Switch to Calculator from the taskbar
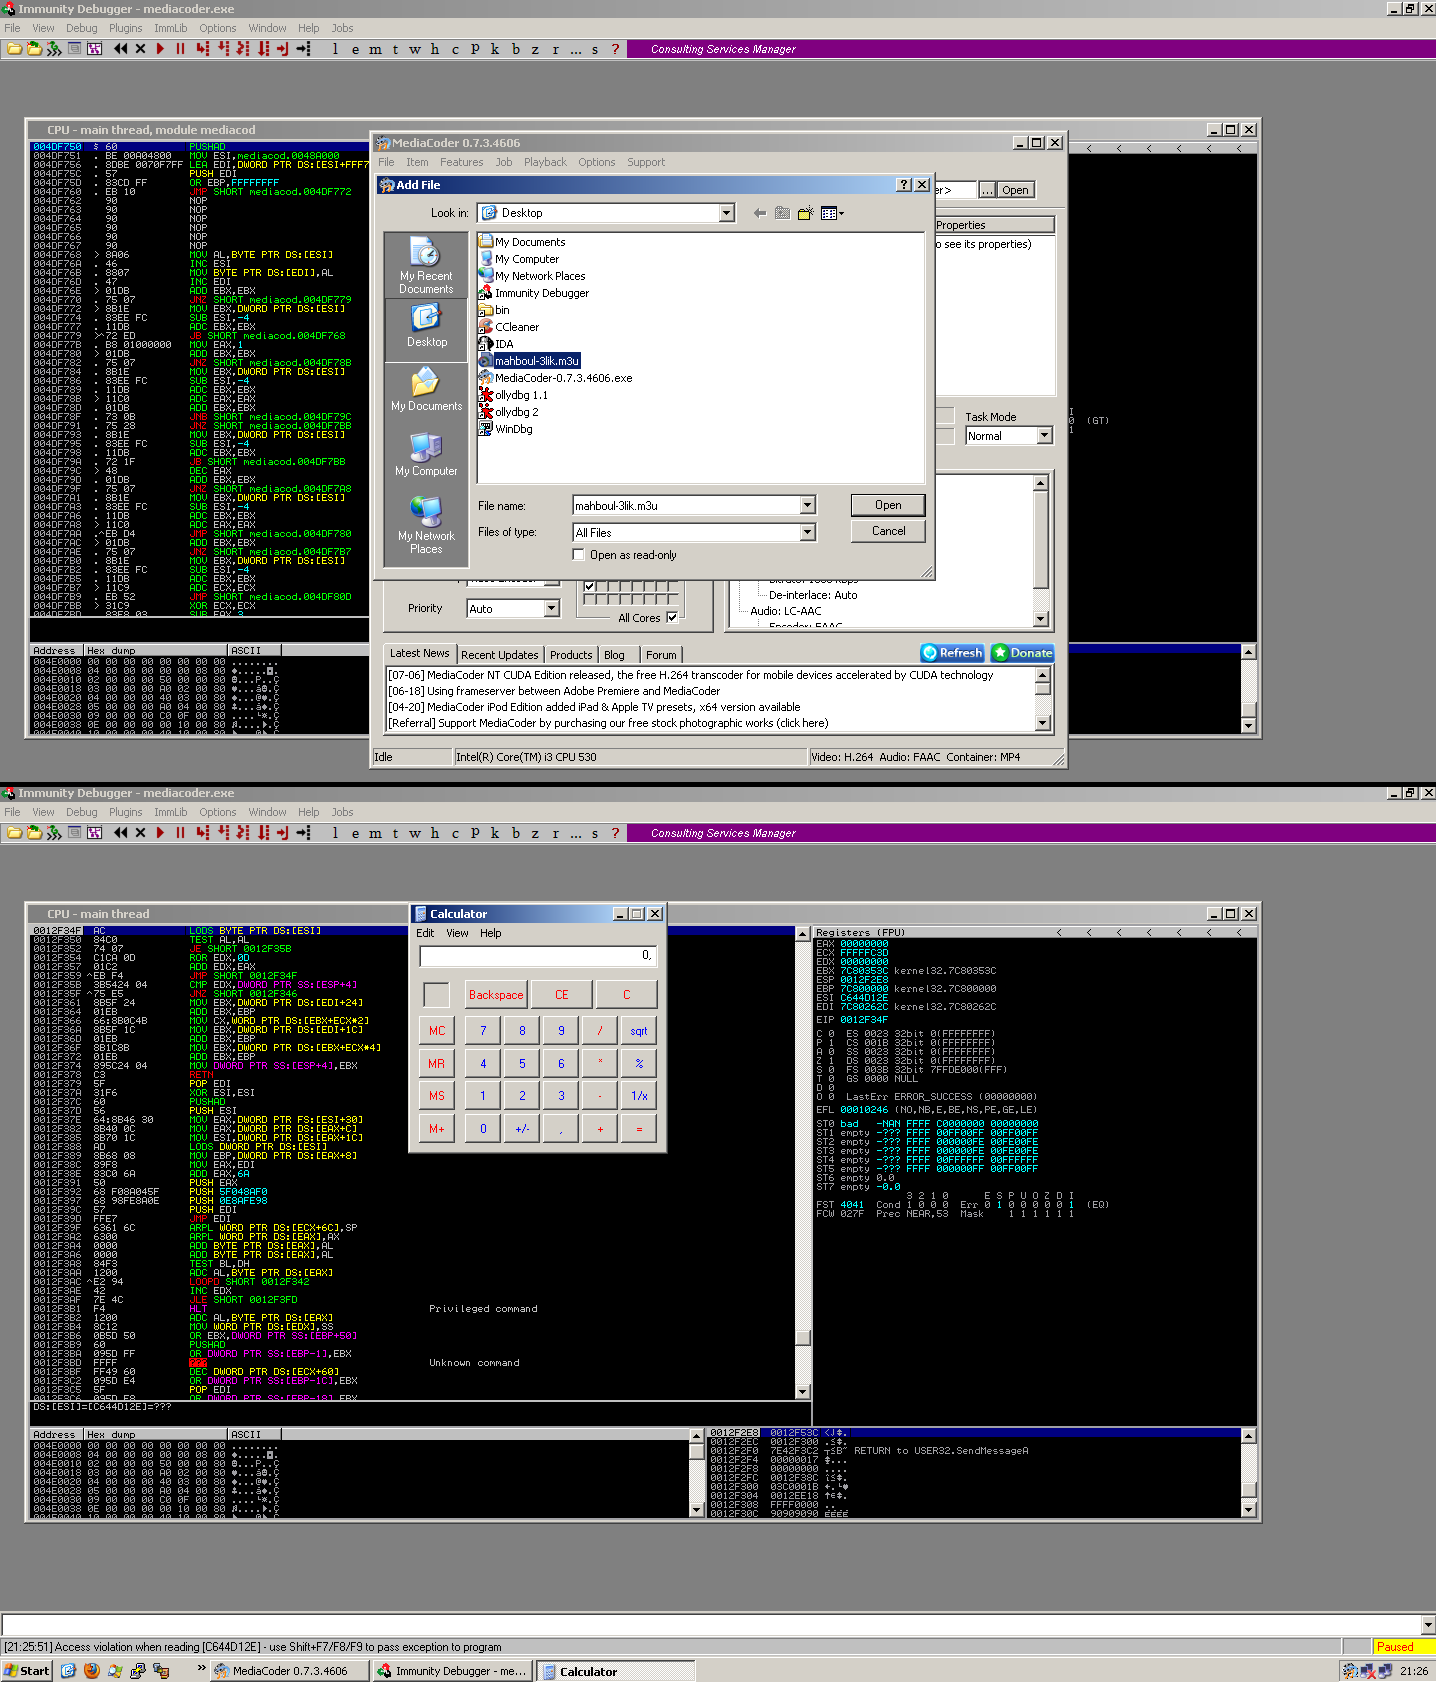 point(615,1671)
